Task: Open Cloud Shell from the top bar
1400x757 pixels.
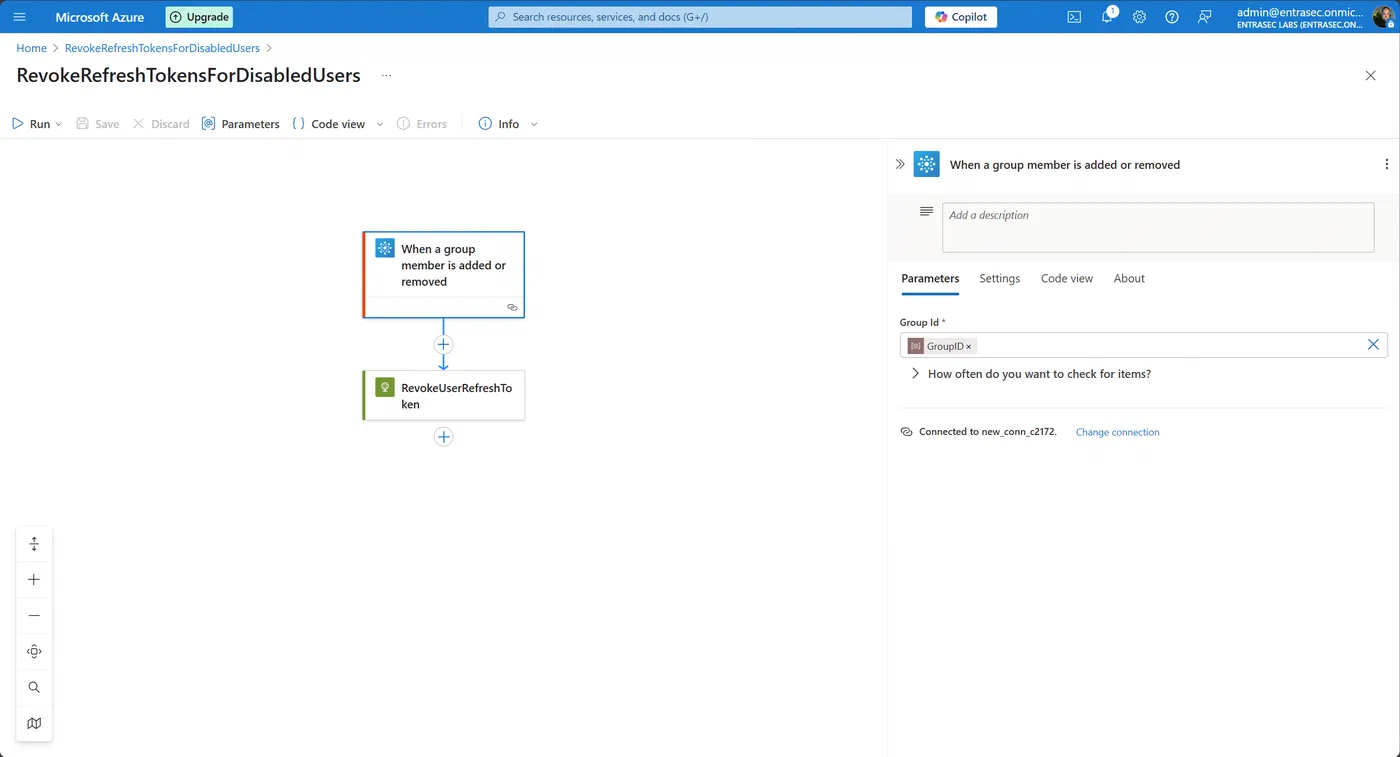Action: pos(1074,17)
